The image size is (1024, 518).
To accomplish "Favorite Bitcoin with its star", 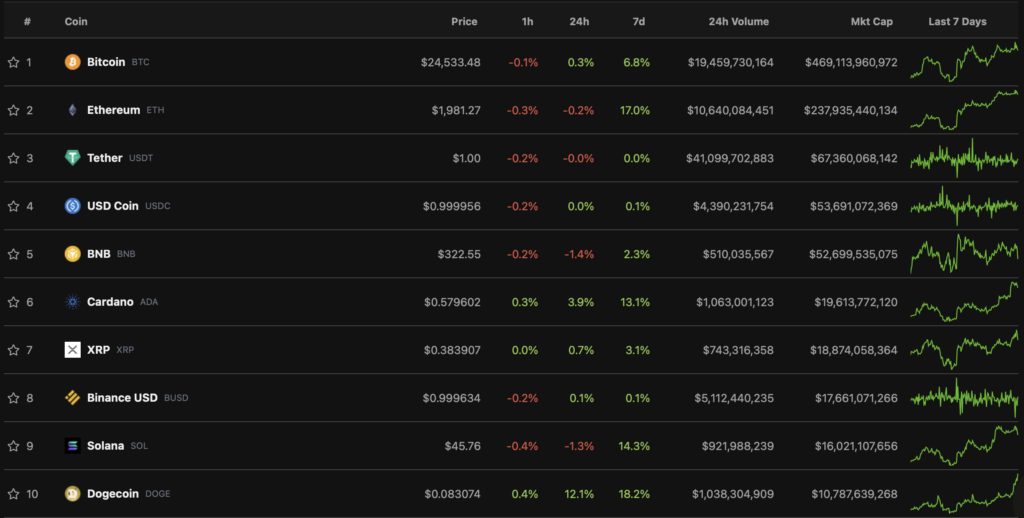I will (x=14, y=62).
